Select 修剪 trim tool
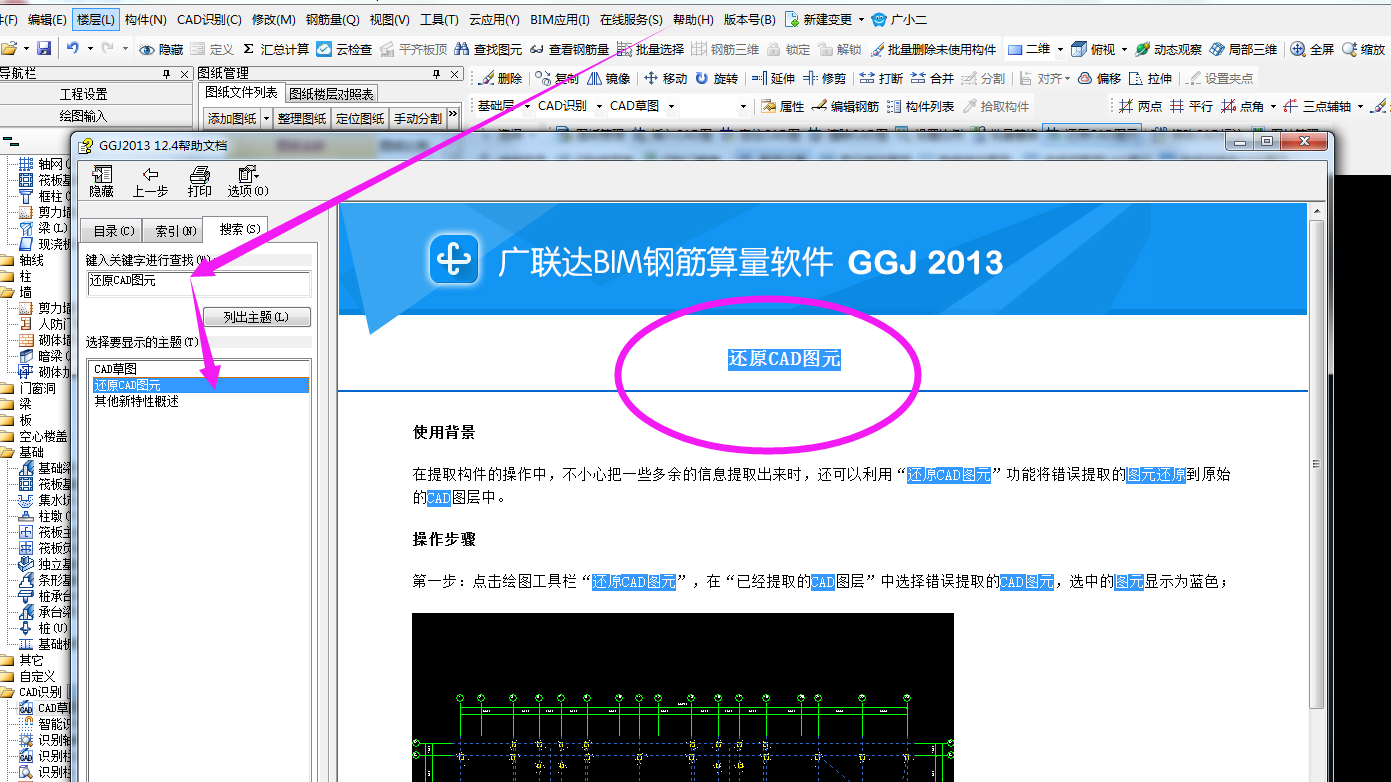Screen dimensions: 1391x782 click(824, 78)
